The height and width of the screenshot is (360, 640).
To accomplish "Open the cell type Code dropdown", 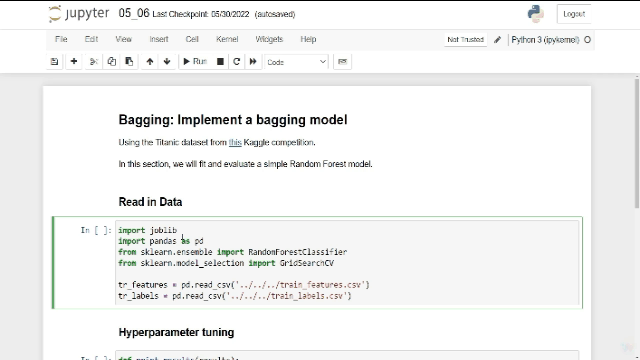I will [x=296, y=62].
